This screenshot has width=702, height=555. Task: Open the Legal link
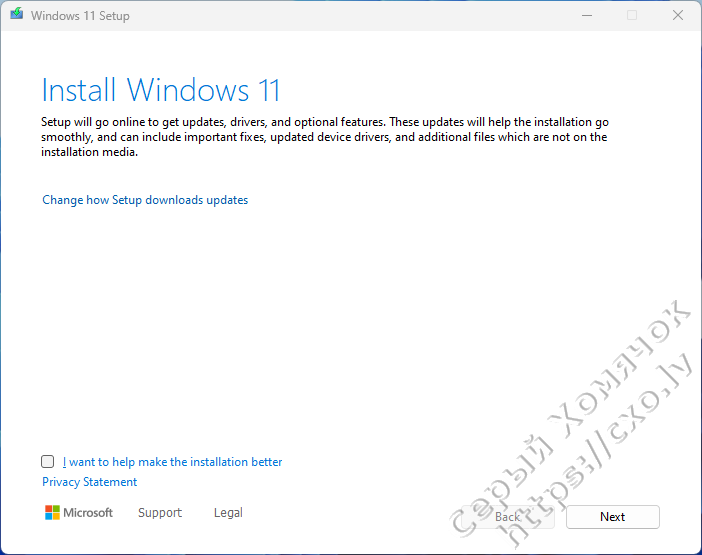point(228,513)
